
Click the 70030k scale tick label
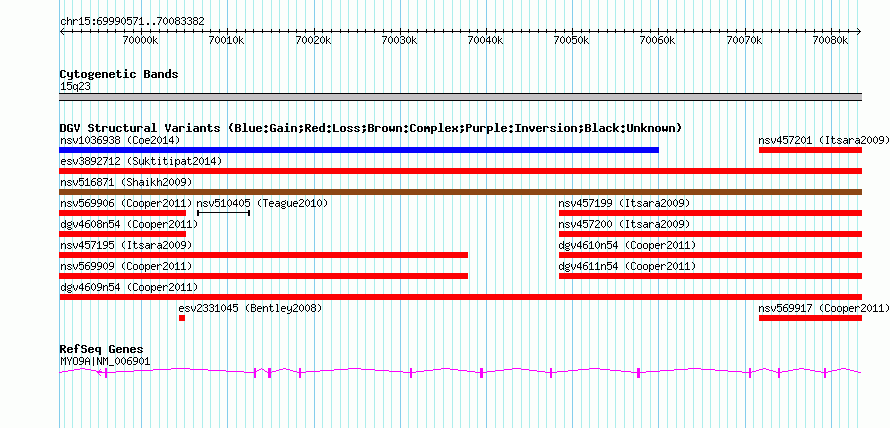coord(398,40)
